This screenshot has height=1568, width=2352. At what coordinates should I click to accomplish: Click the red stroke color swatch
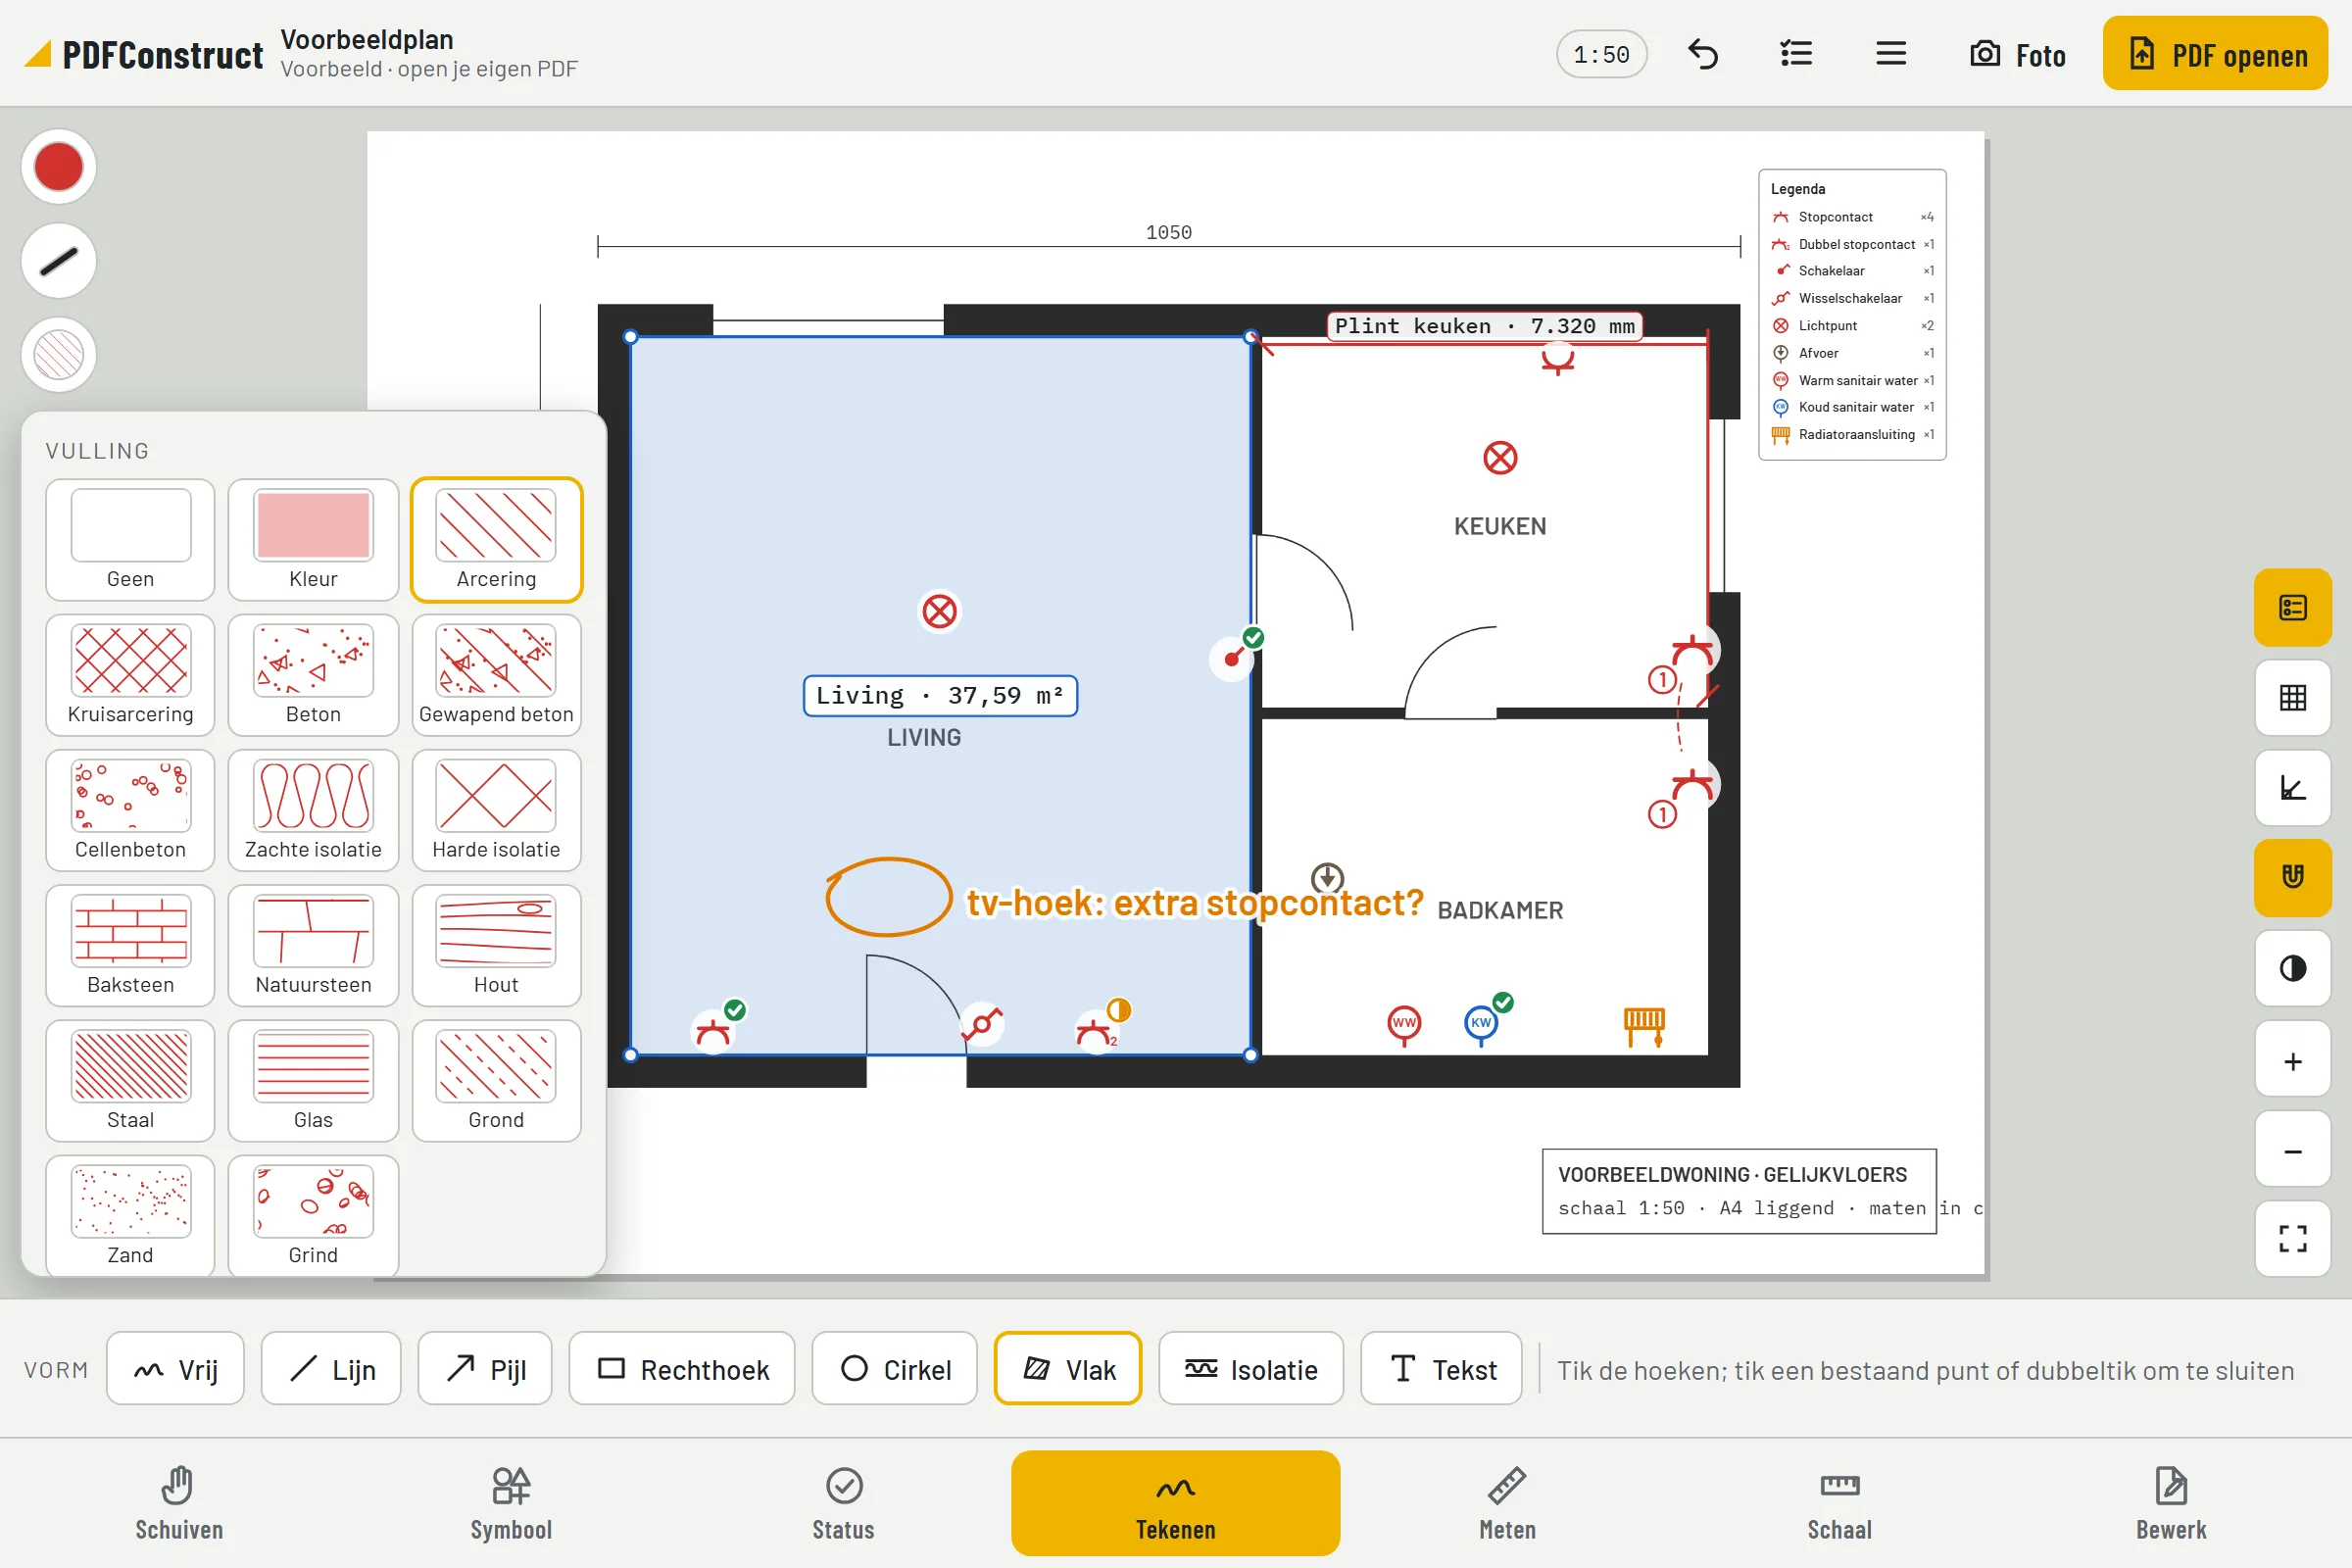[59, 167]
